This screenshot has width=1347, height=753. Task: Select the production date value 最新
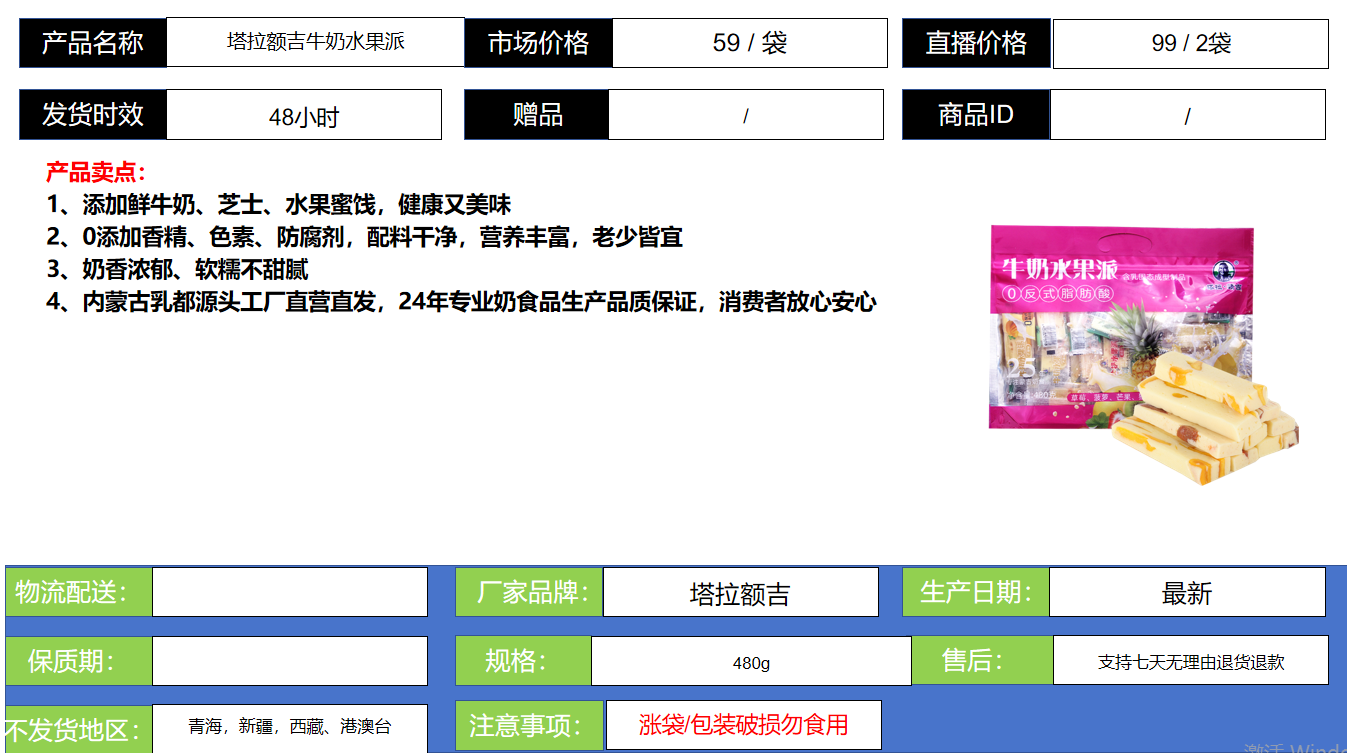coord(1186,593)
